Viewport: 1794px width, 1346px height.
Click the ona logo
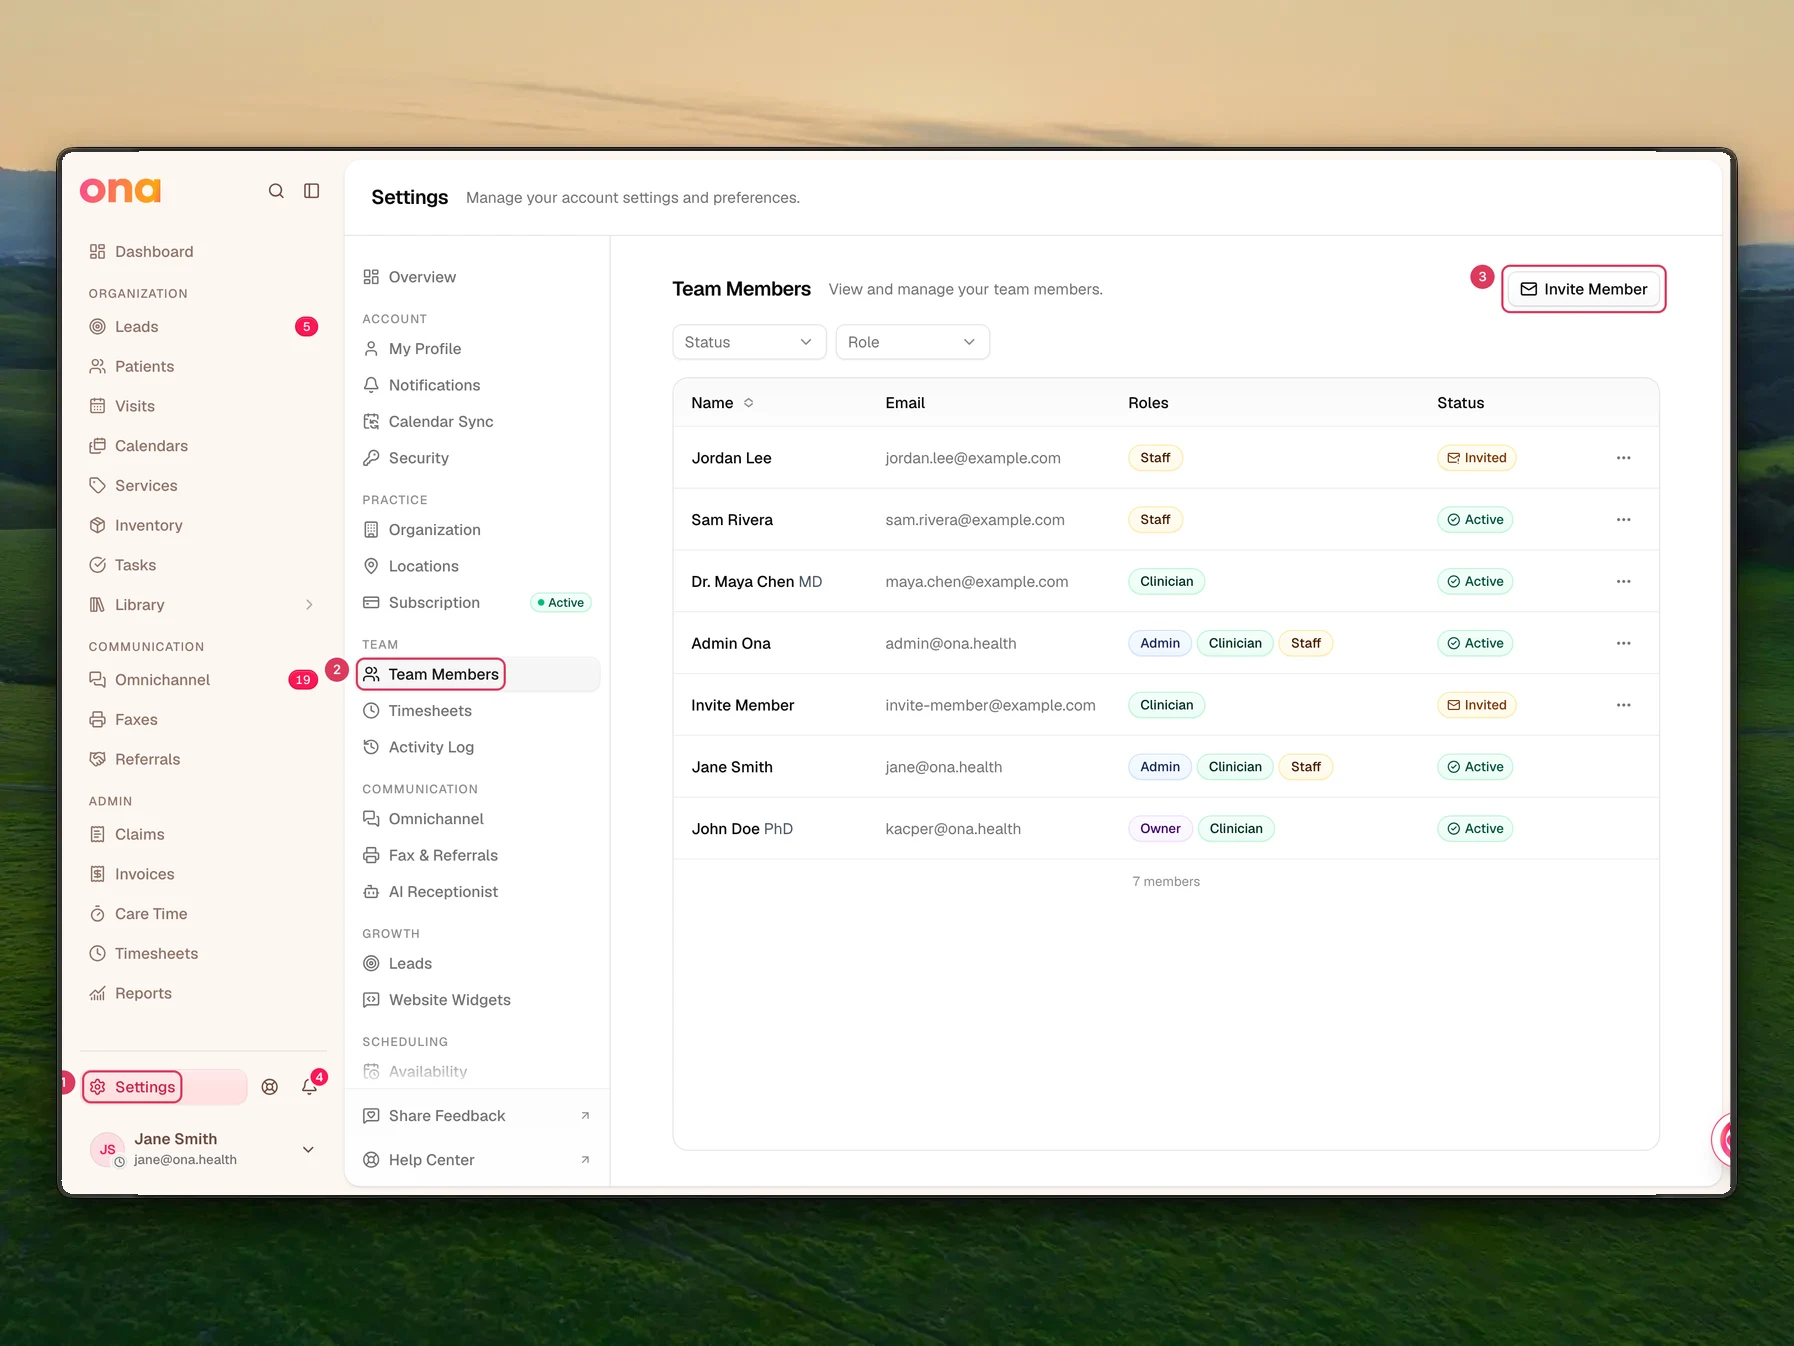(120, 190)
